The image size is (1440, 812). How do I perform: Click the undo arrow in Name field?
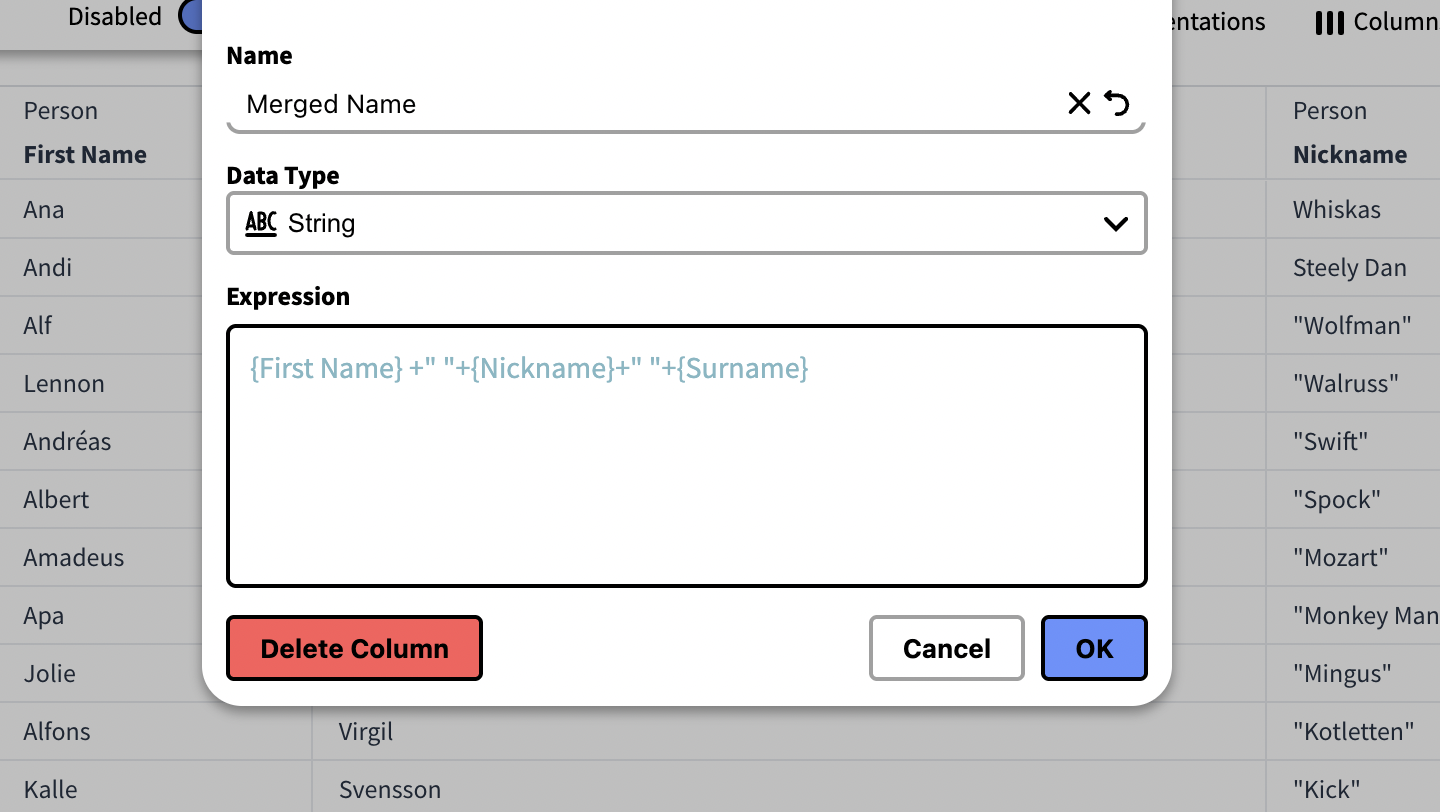click(1117, 103)
